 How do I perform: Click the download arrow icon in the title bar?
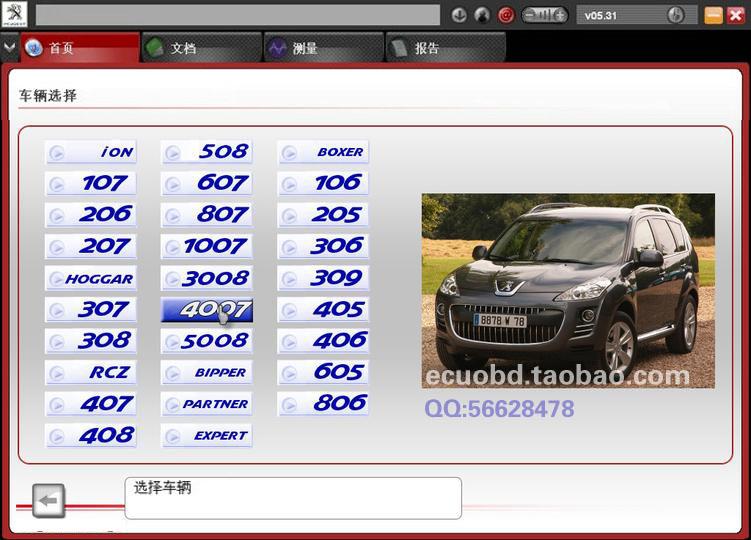point(459,15)
